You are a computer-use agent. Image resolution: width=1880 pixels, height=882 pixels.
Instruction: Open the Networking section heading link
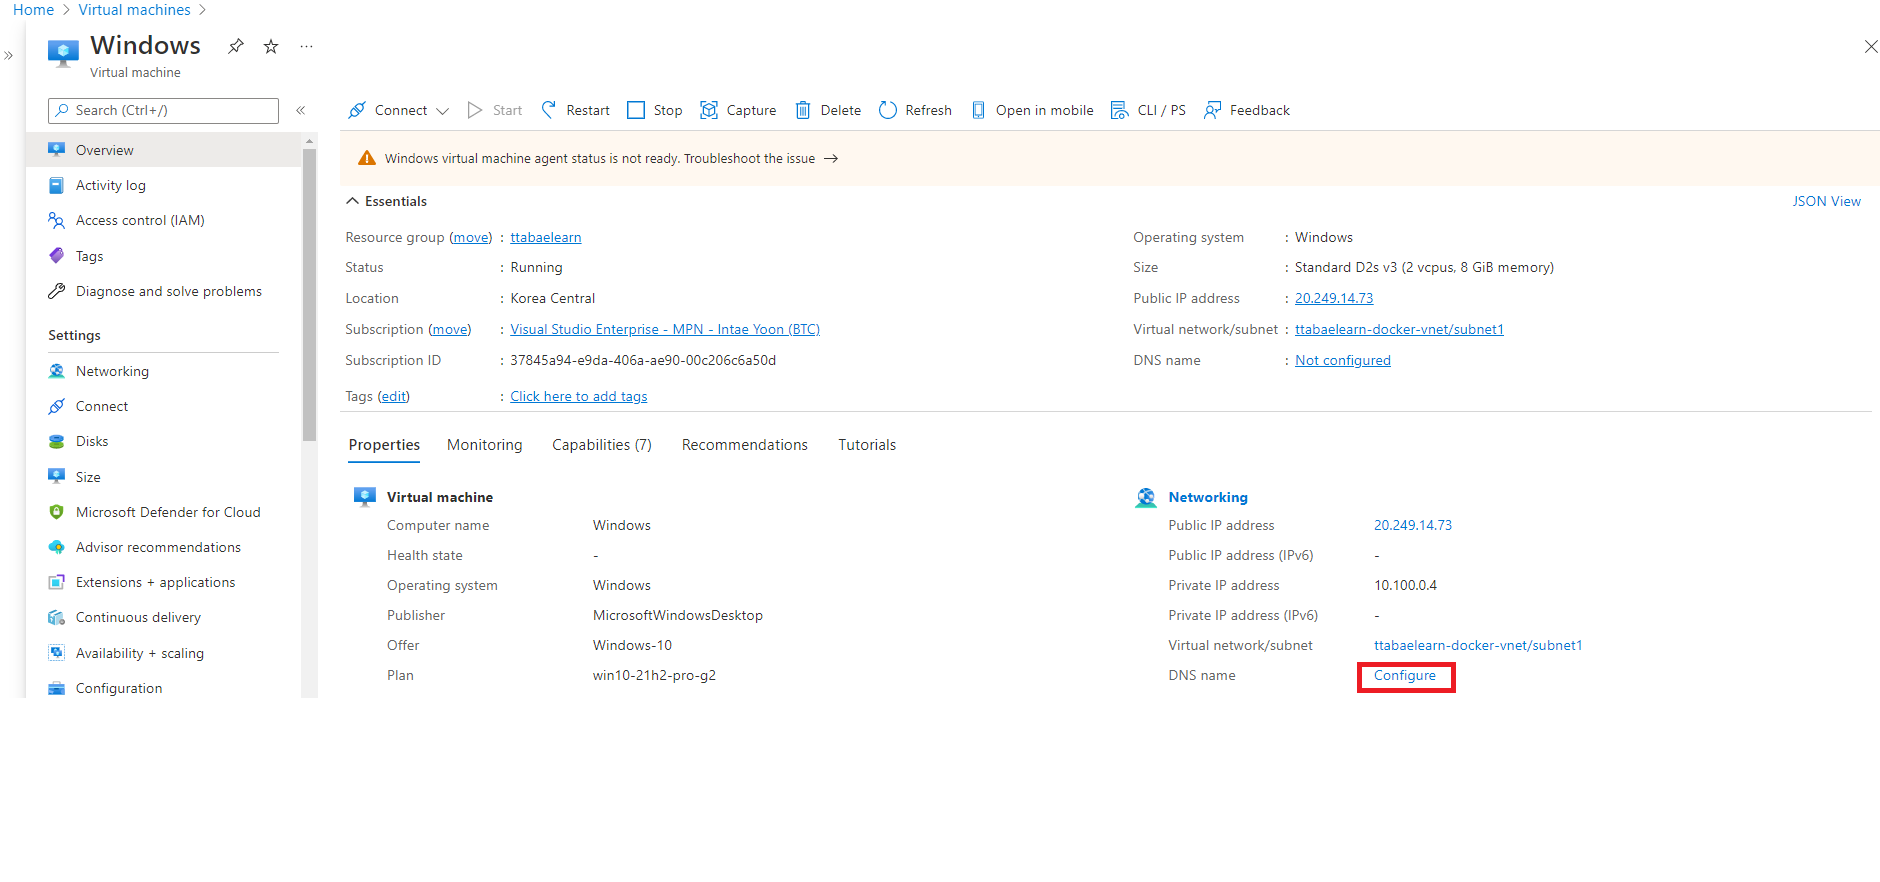1208,497
